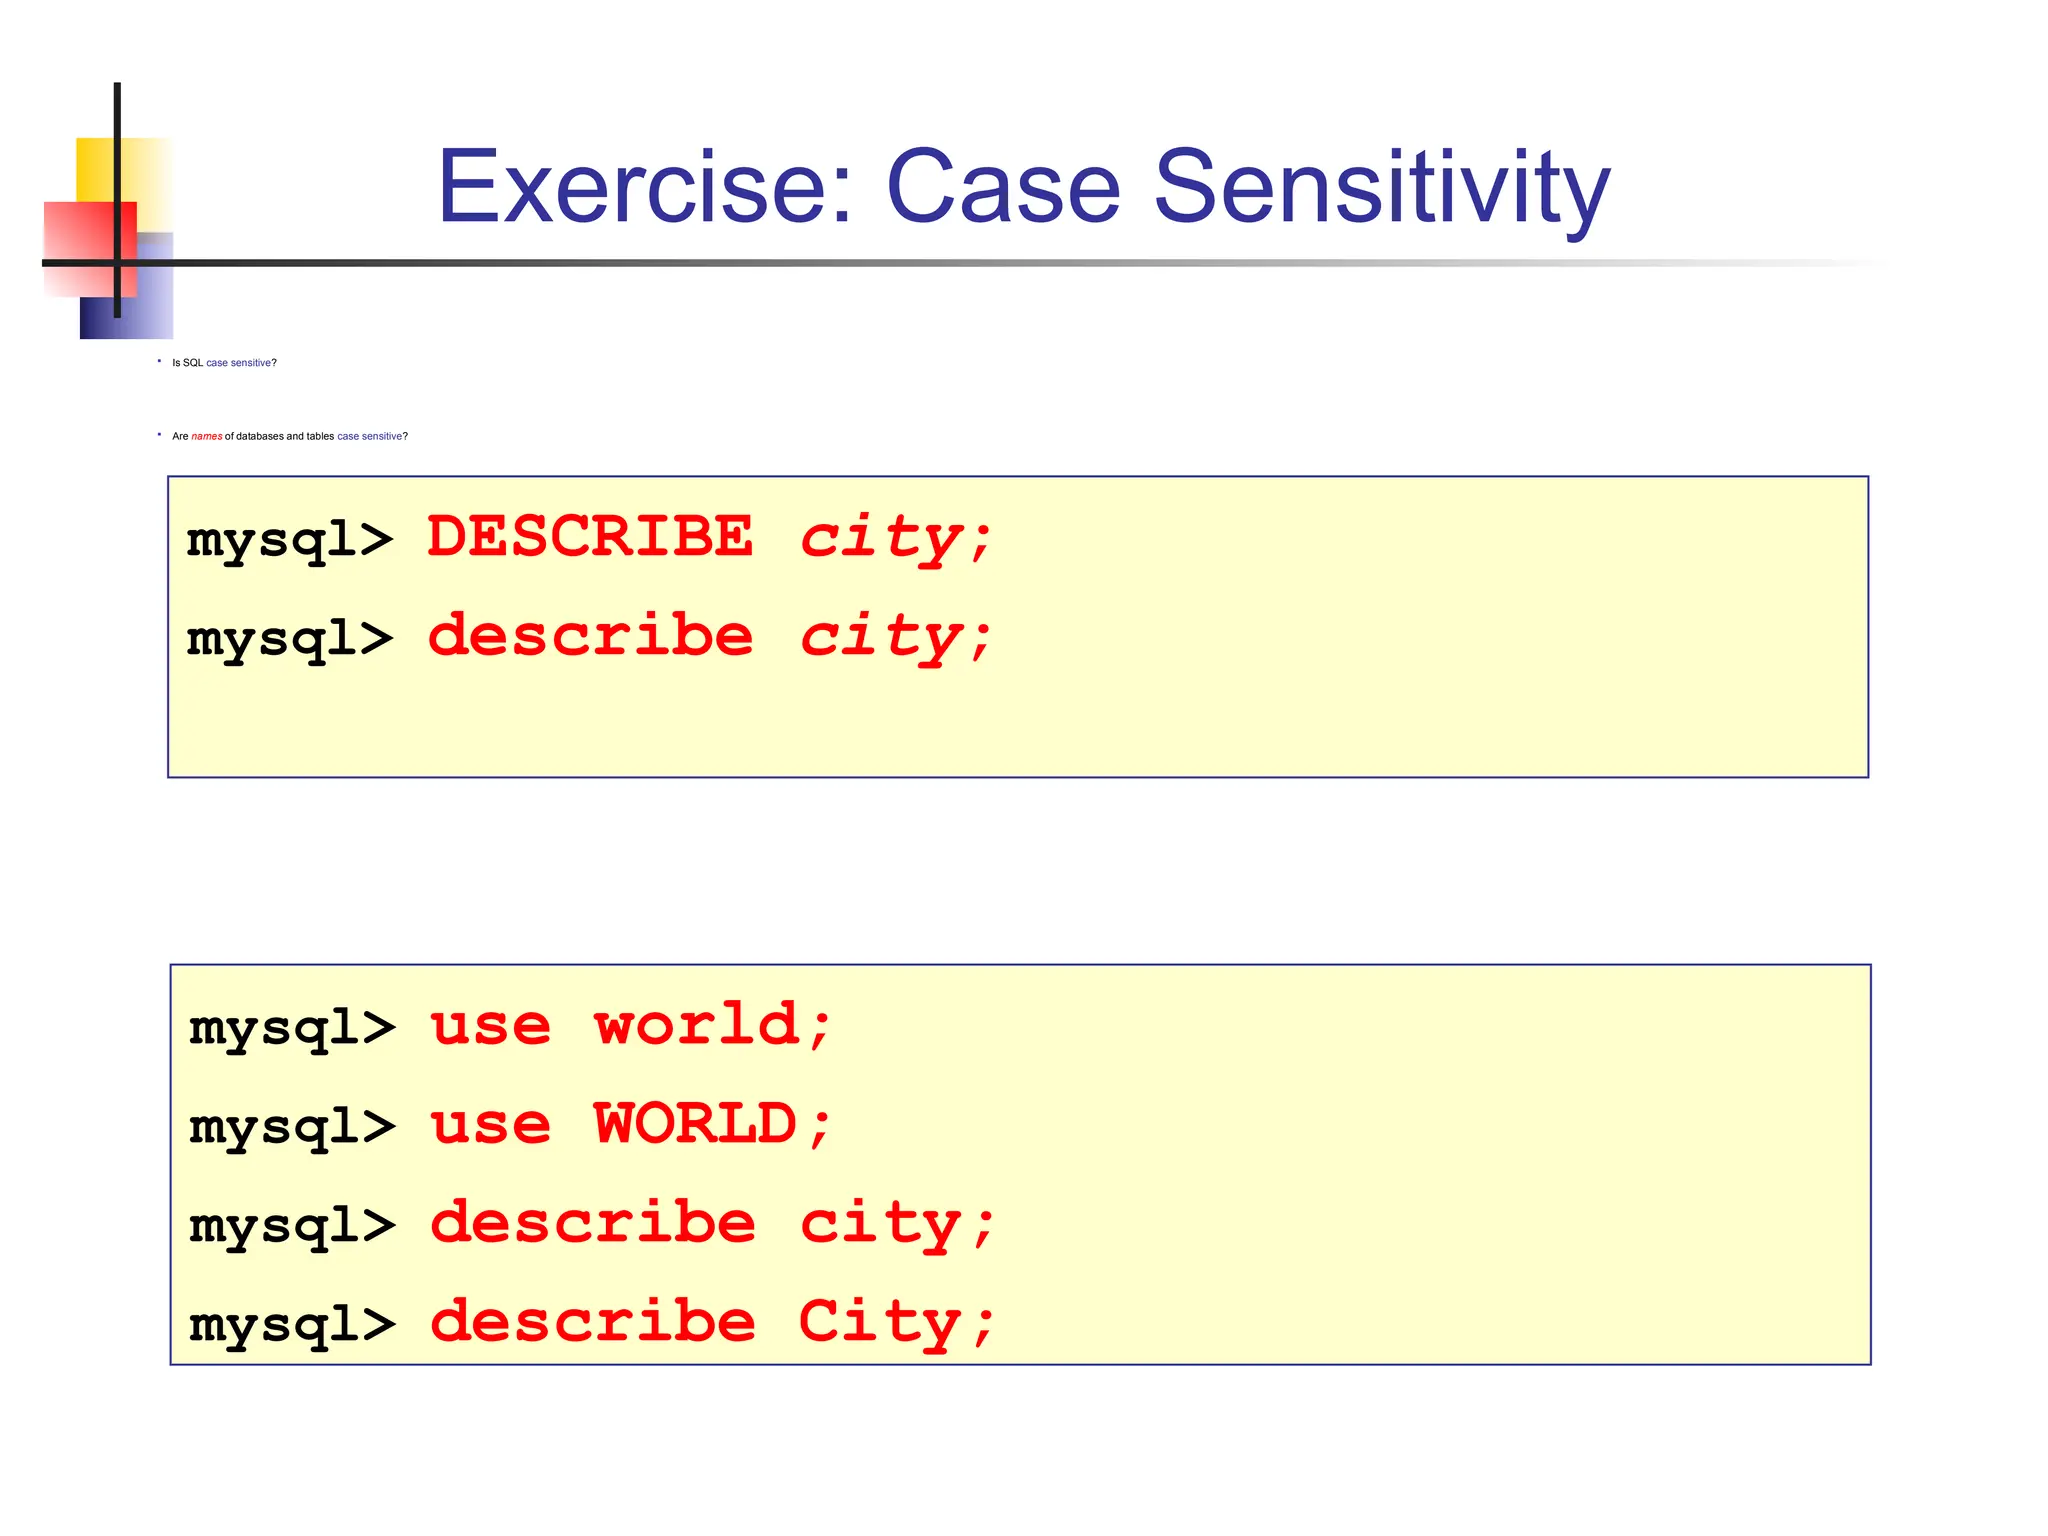Click lowercase "describe" in the first code box

(590, 636)
